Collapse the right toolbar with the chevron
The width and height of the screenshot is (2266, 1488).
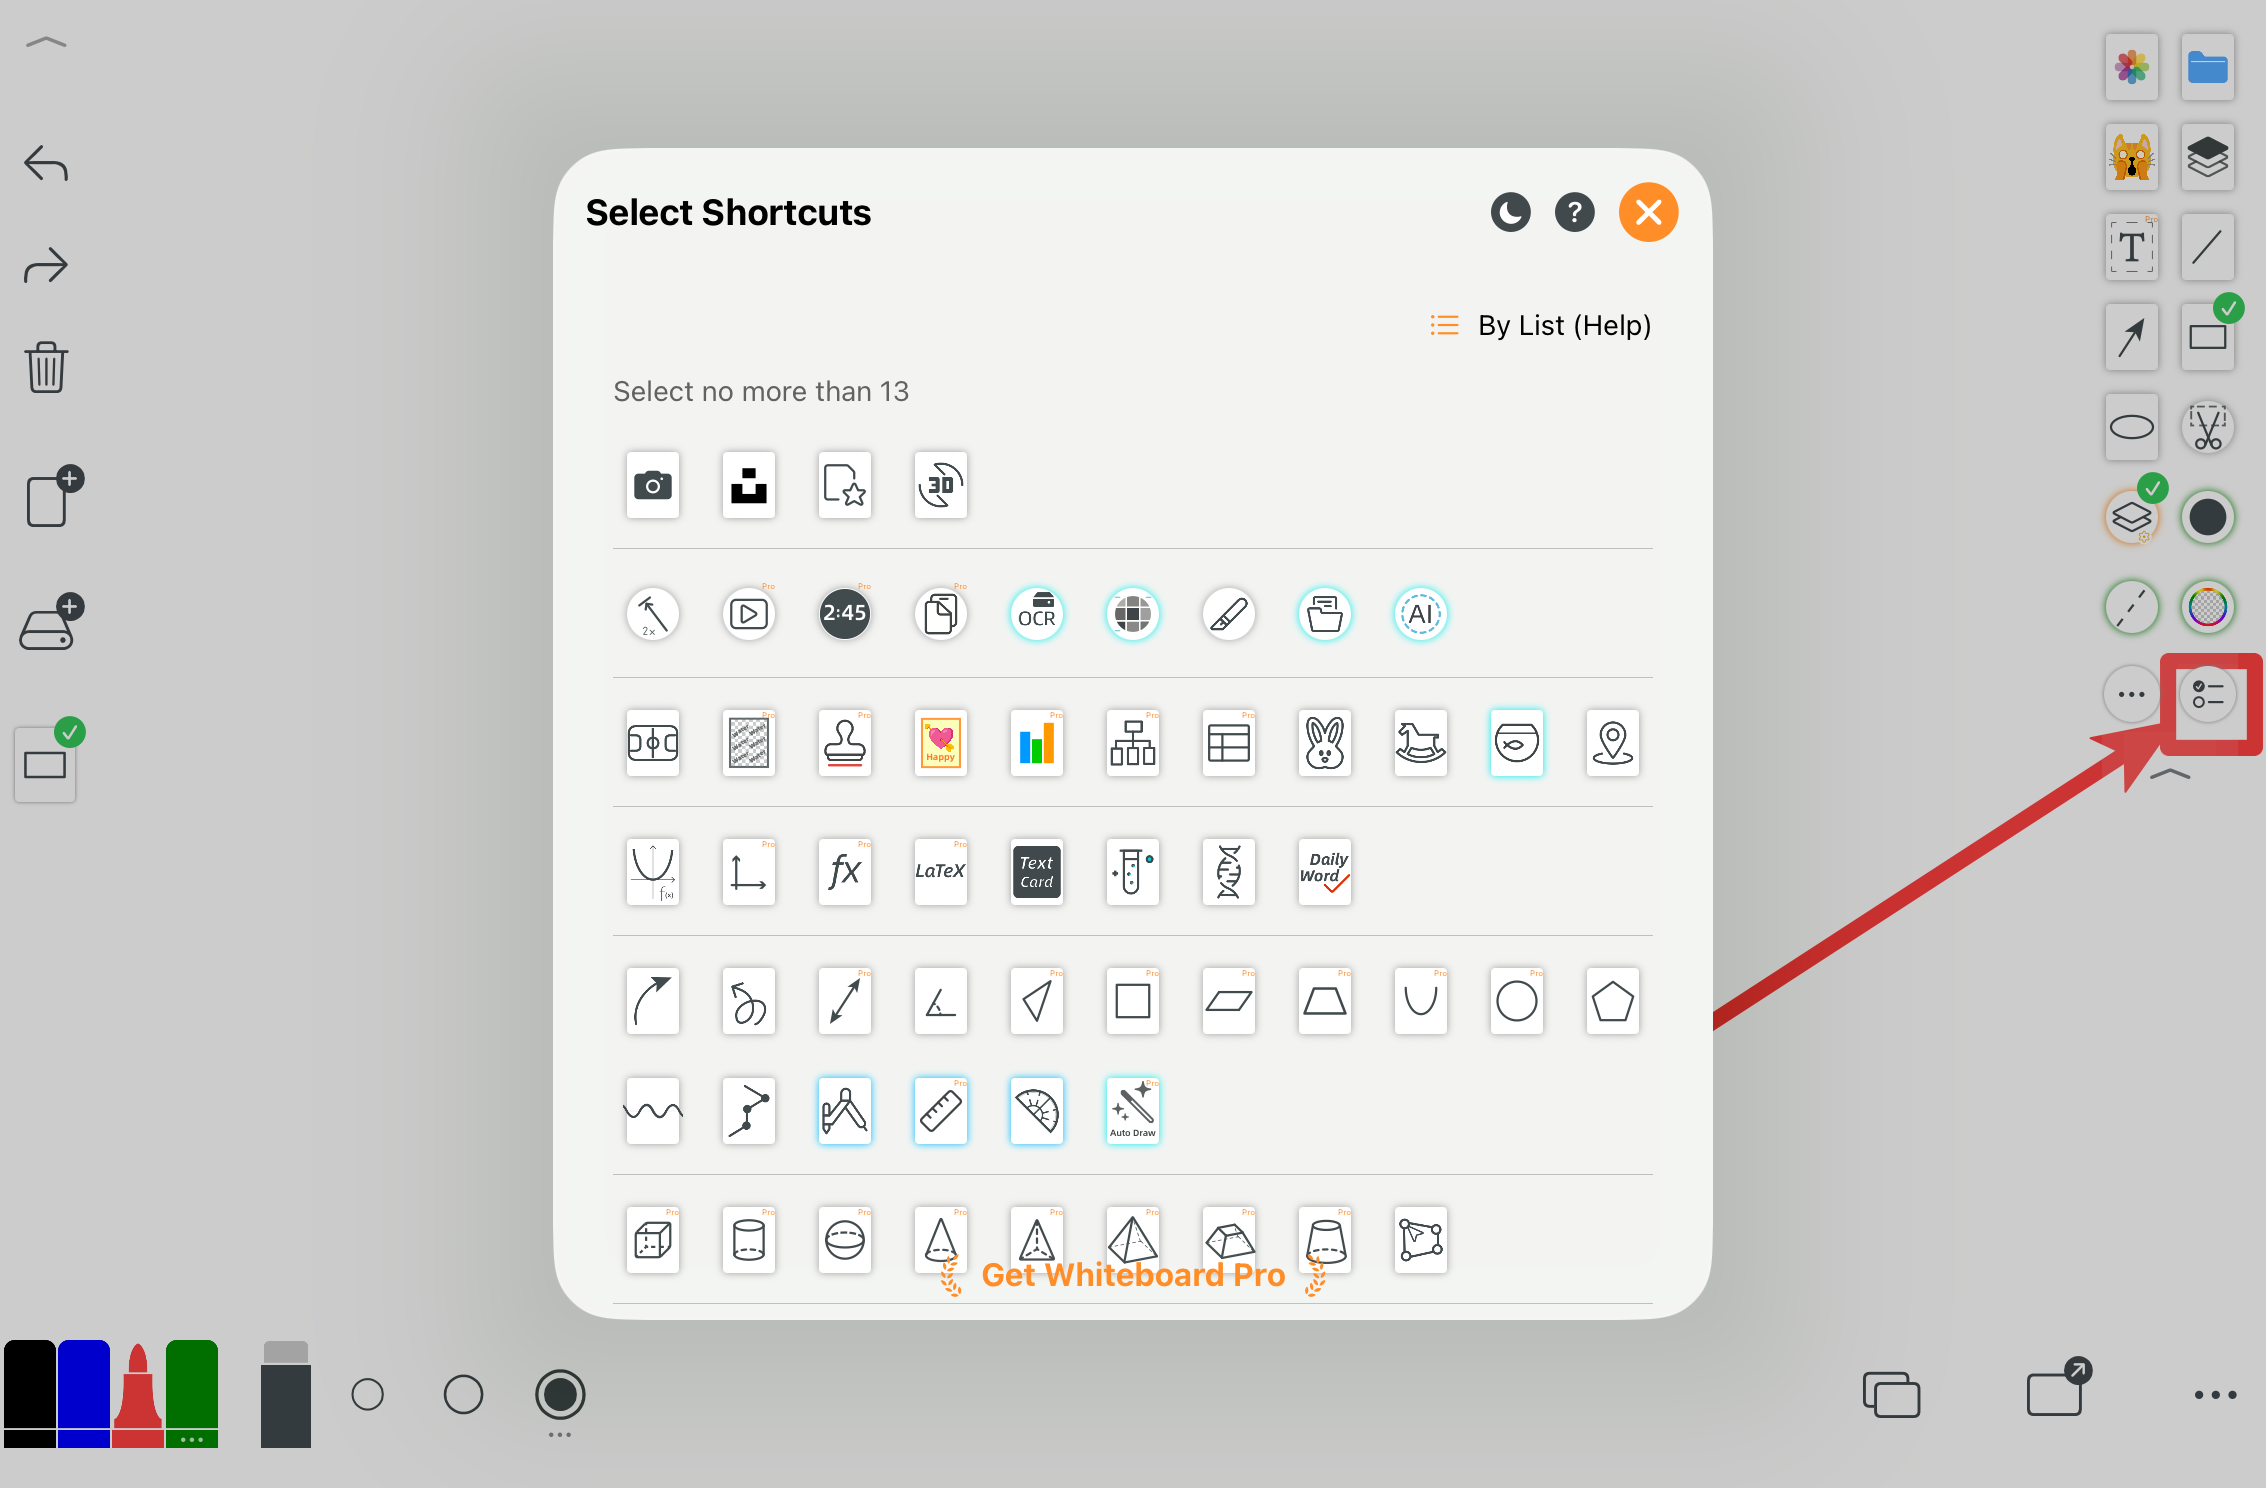(2170, 775)
